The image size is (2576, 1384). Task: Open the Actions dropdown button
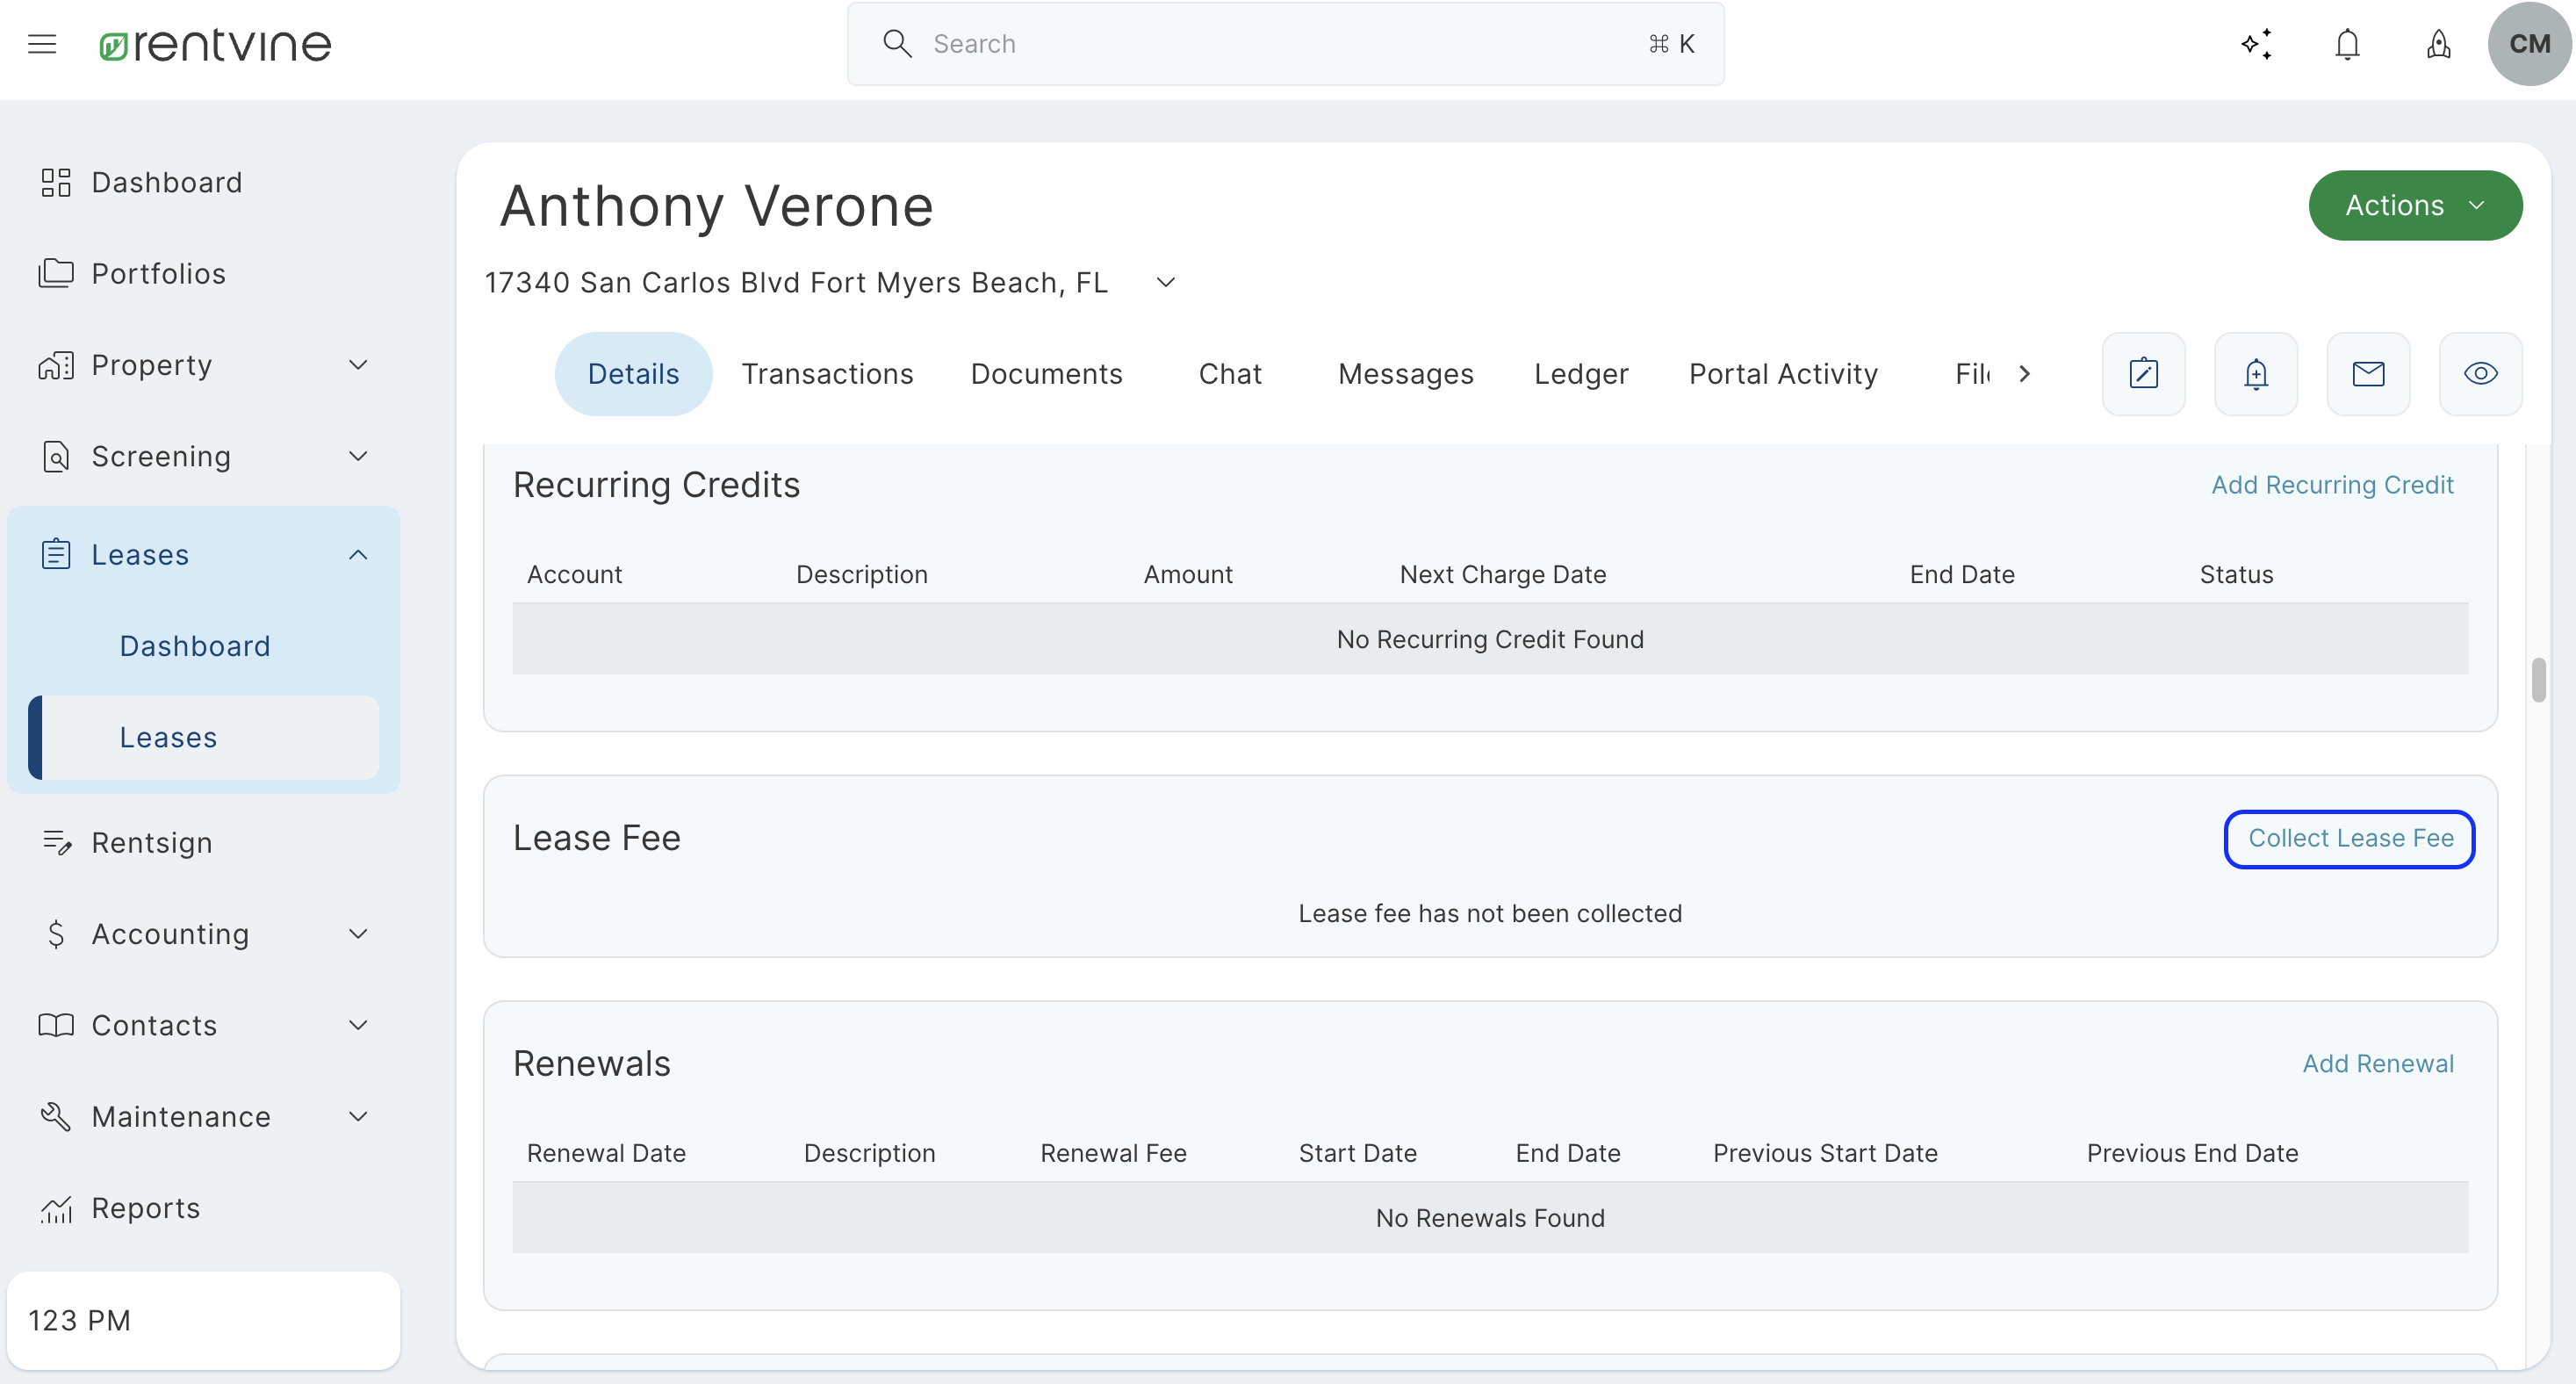2415,205
